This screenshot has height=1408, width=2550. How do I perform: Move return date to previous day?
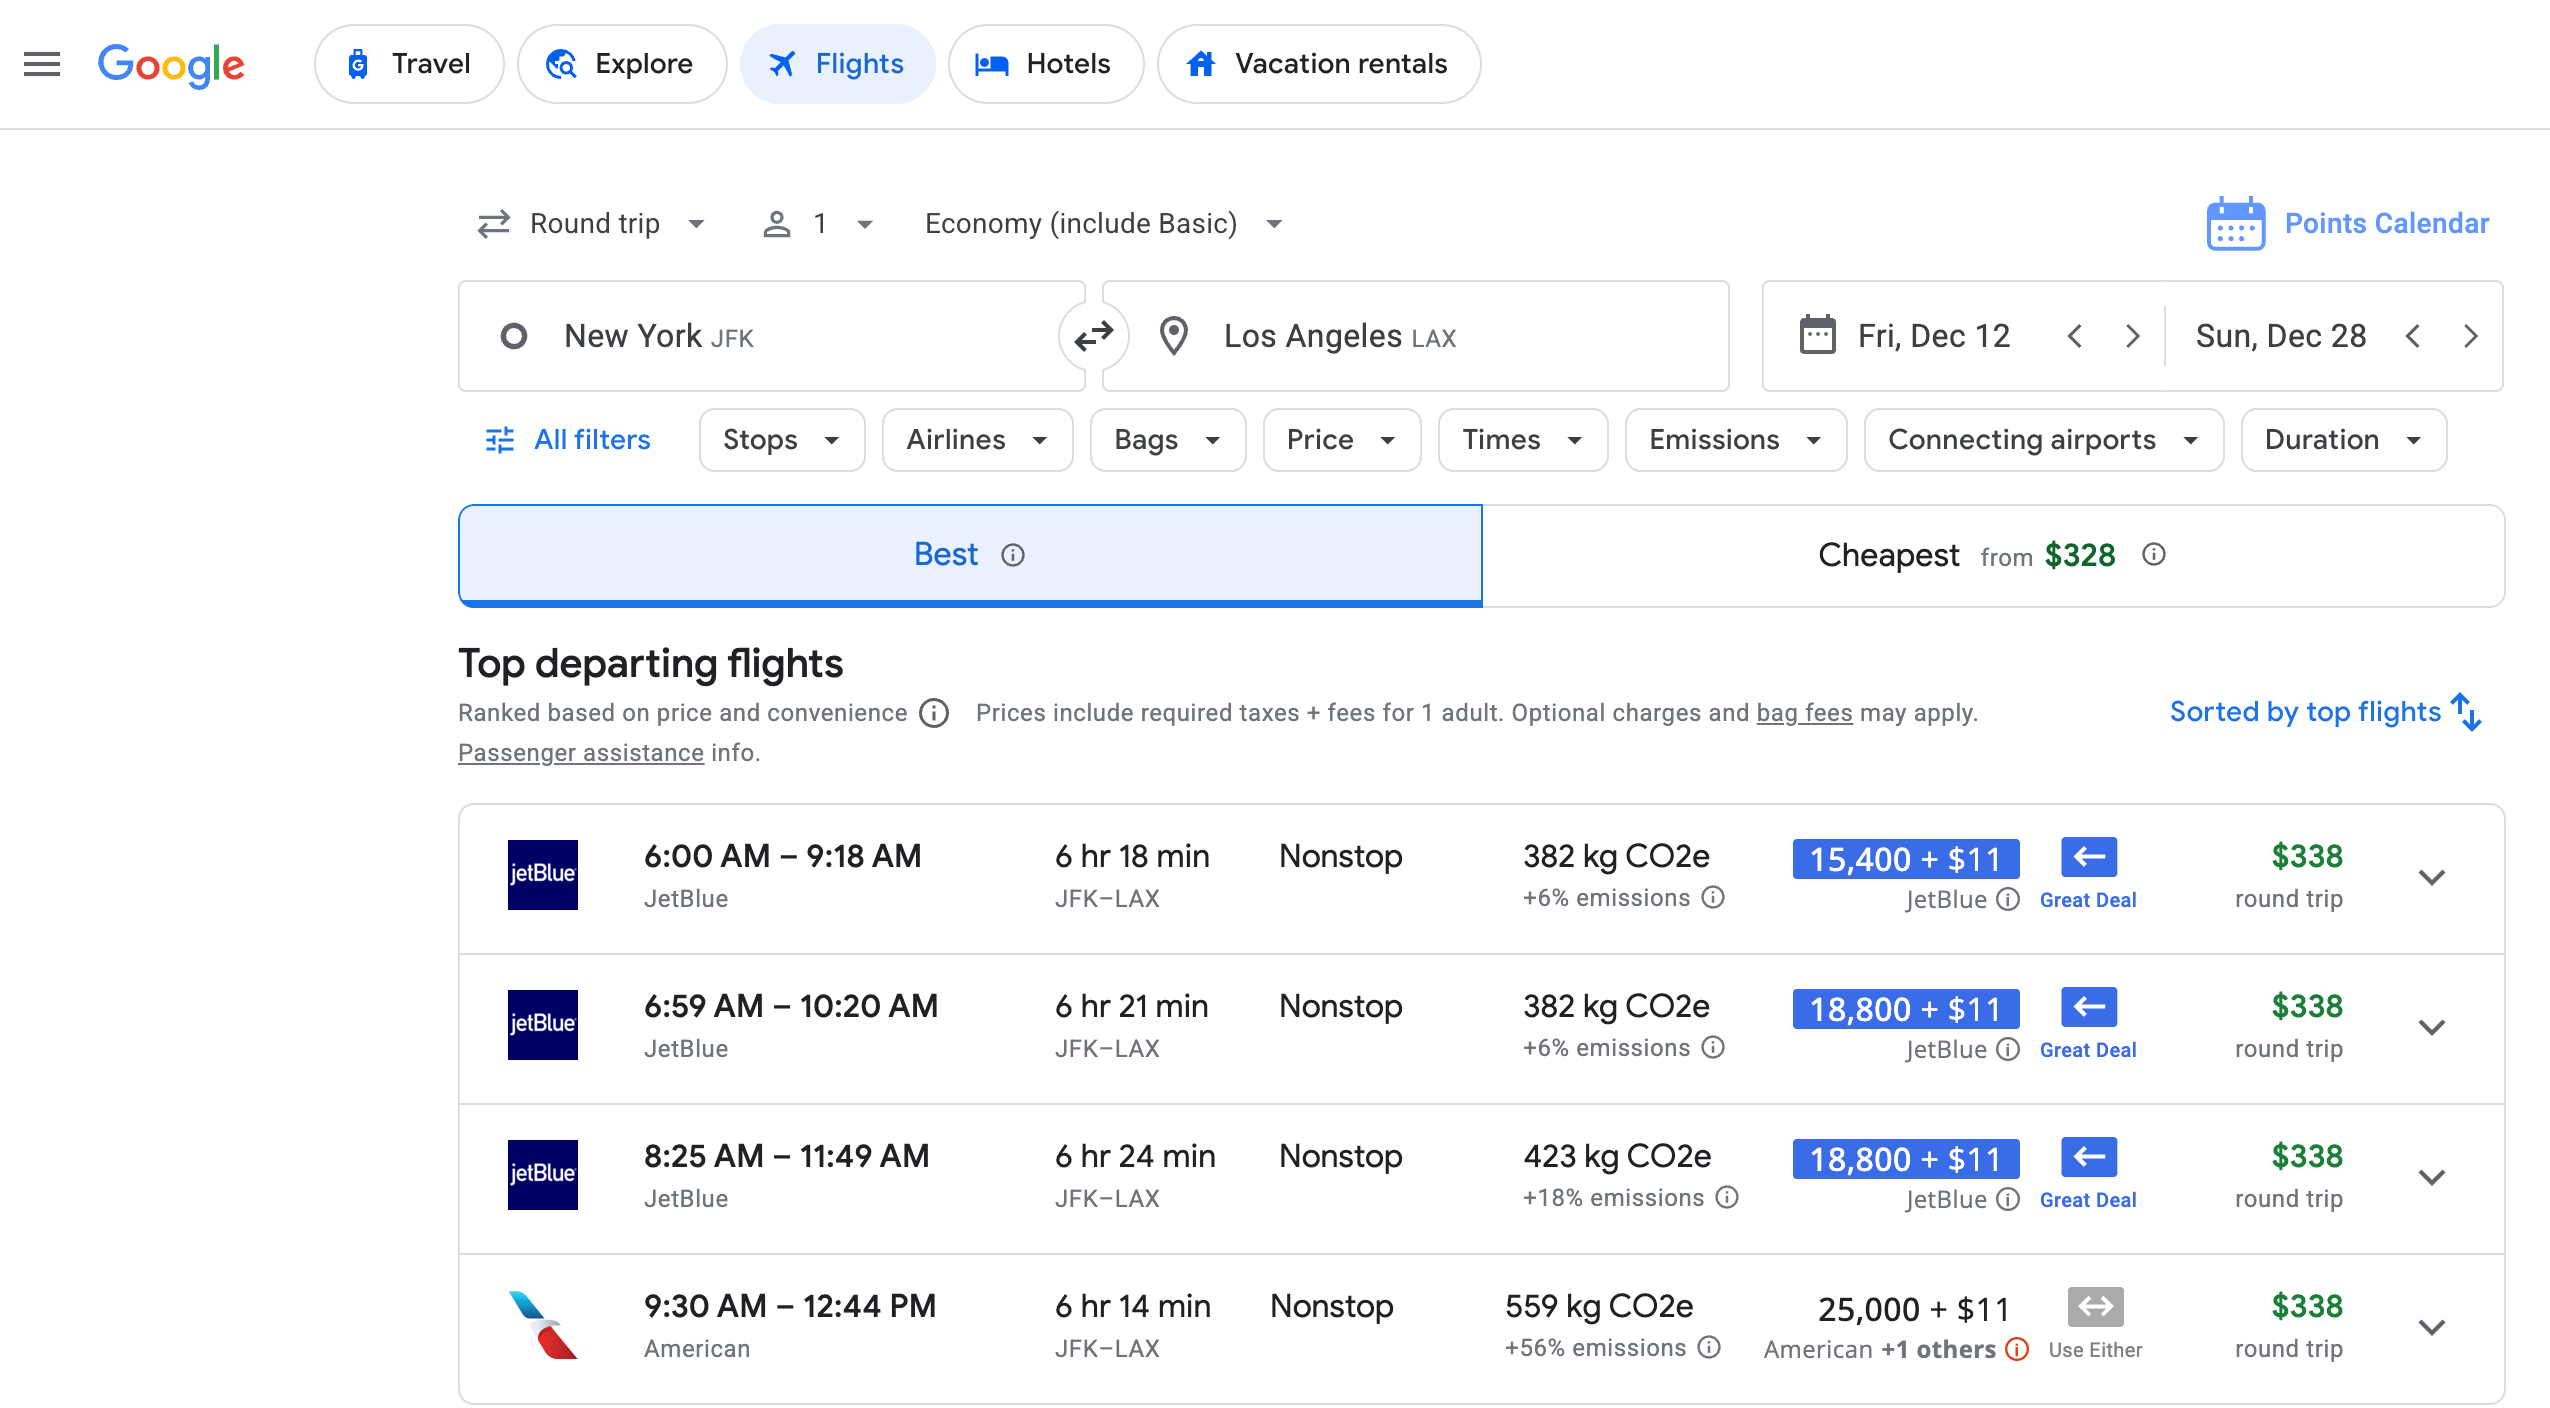pyautogui.click(x=2413, y=336)
